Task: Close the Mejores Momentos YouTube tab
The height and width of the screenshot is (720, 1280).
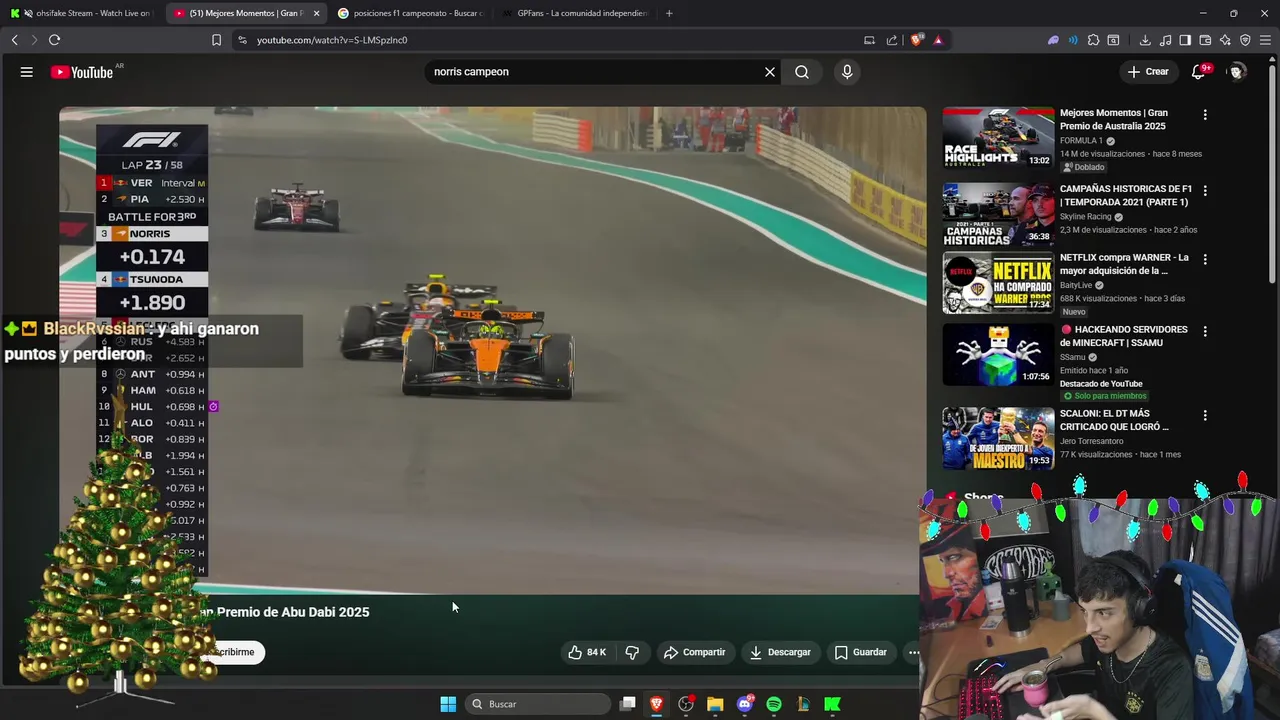Action: pyautogui.click(x=316, y=13)
